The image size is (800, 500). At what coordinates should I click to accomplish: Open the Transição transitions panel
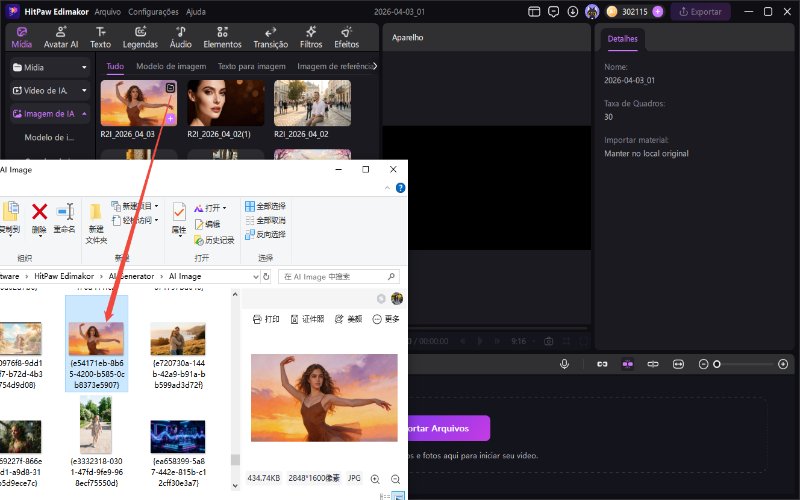[x=270, y=38]
